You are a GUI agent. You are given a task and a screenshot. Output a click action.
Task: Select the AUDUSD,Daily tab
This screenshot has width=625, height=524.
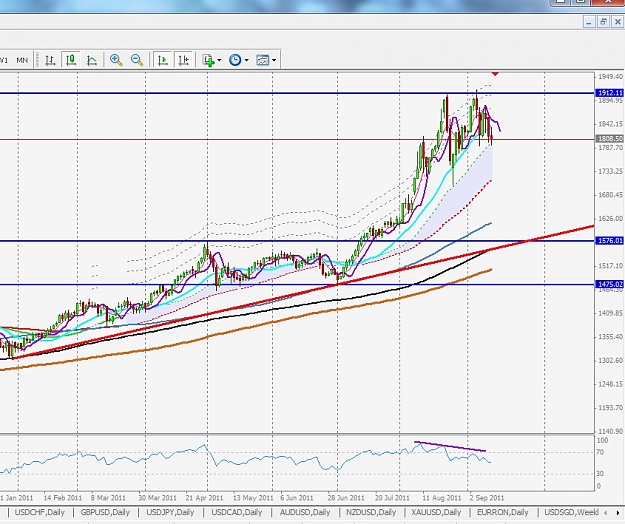[x=305, y=512]
